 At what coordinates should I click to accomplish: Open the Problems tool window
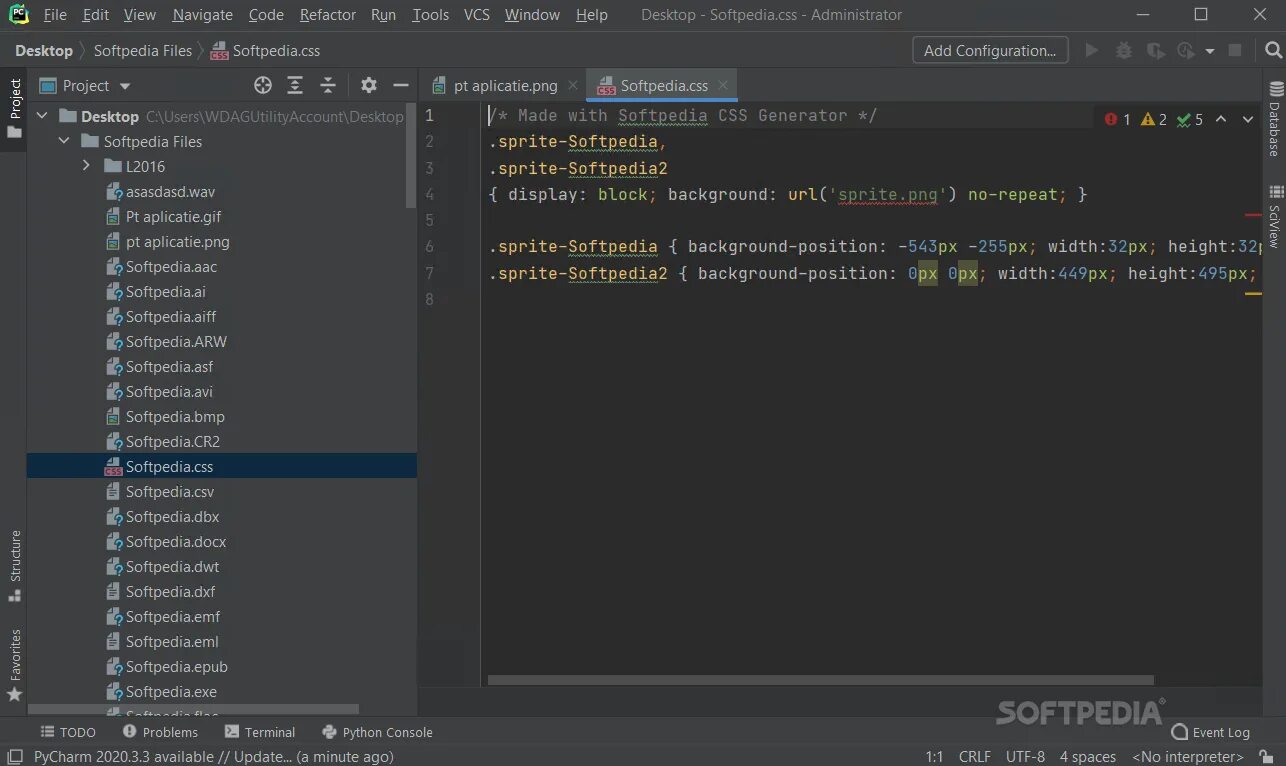pyautogui.click(x=160, y=732)
